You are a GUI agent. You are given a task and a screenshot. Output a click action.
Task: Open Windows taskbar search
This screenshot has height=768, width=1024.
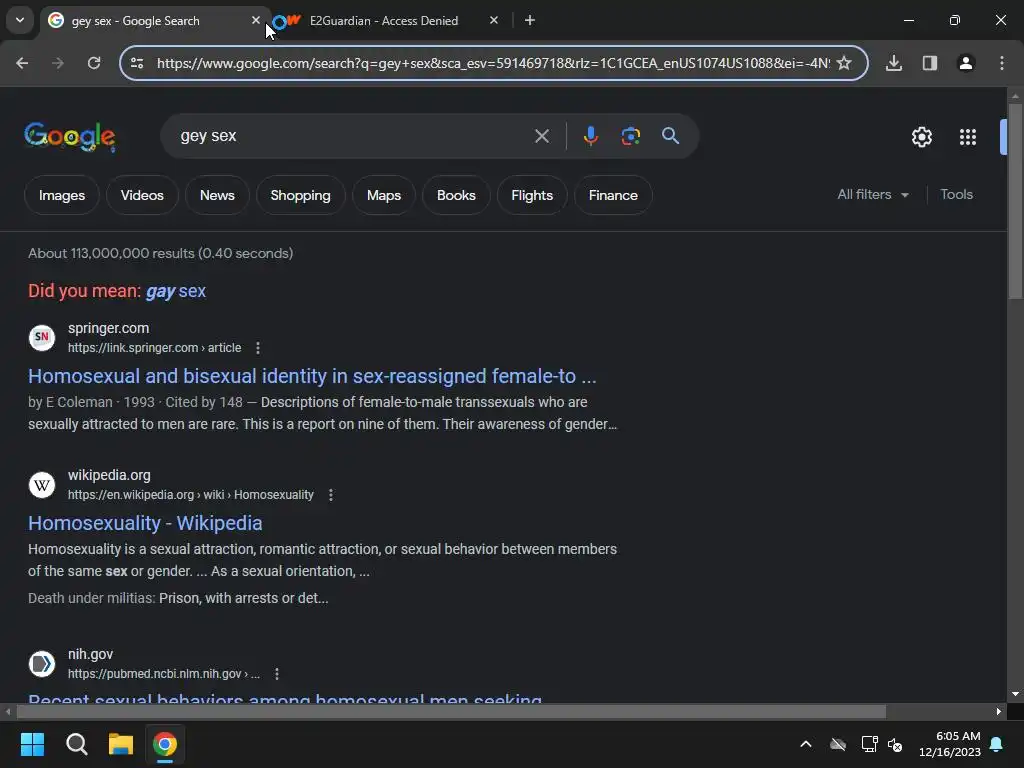76,744
